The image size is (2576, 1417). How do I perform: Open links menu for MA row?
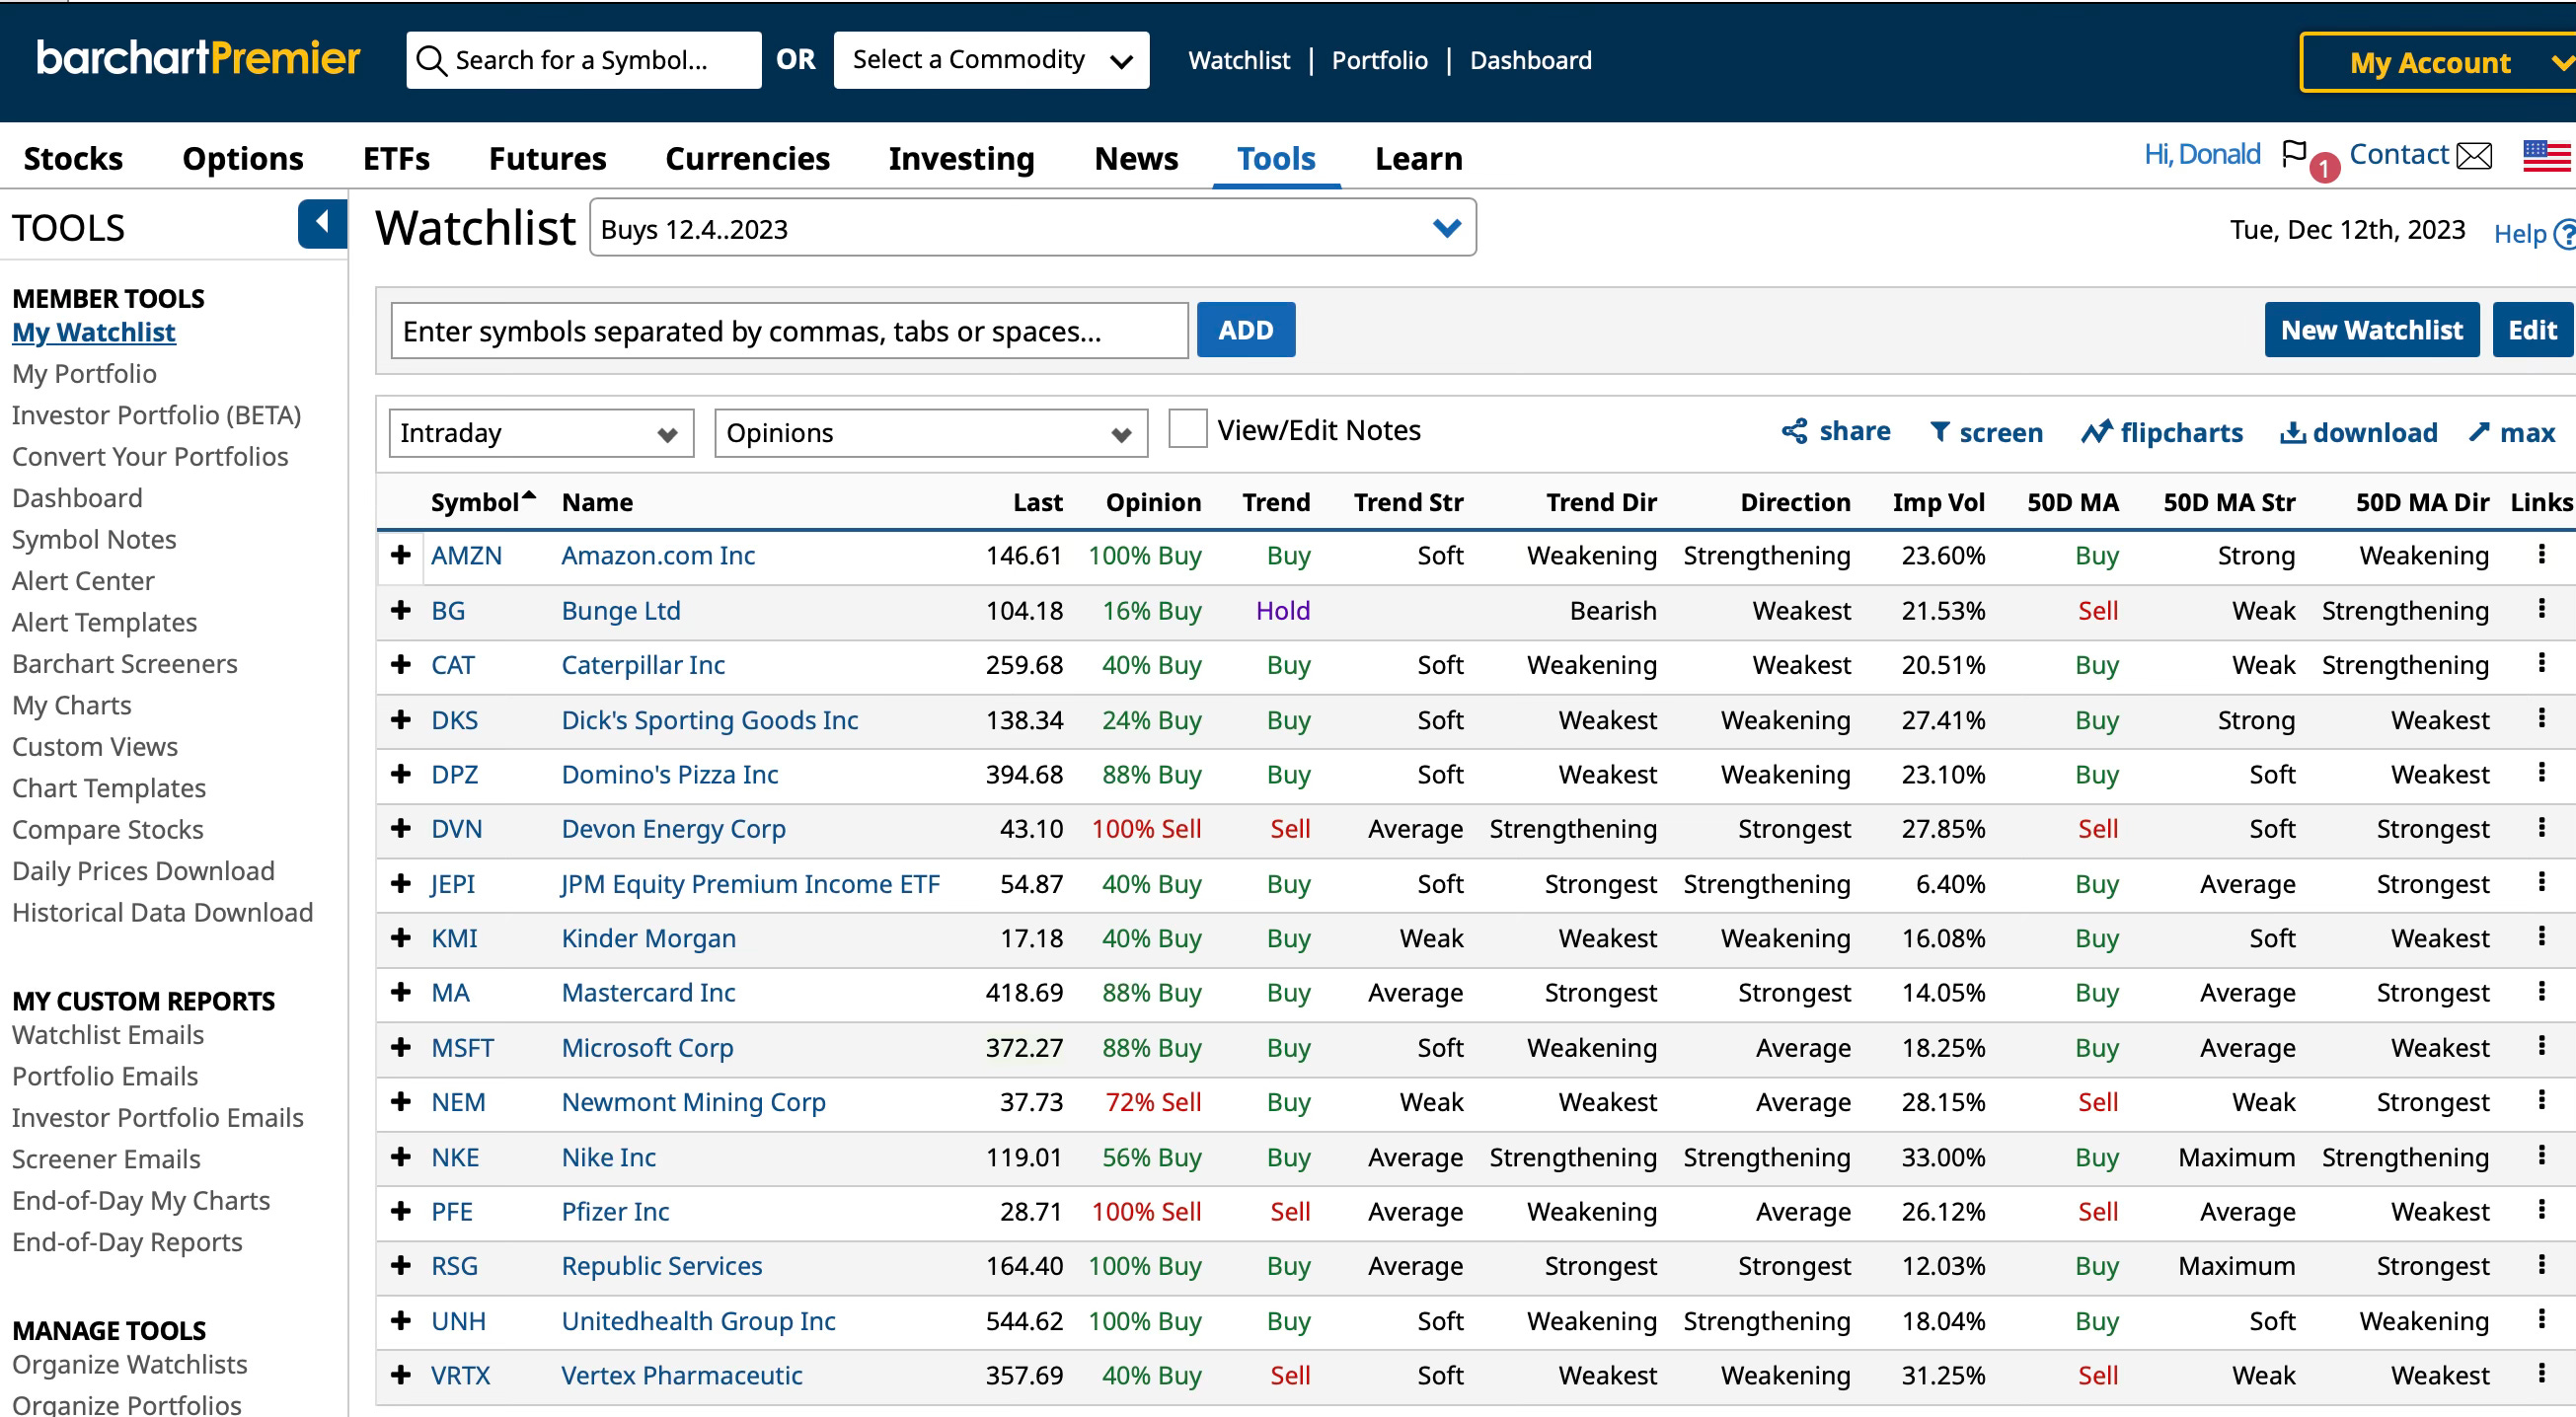(x=2541, y=992)
